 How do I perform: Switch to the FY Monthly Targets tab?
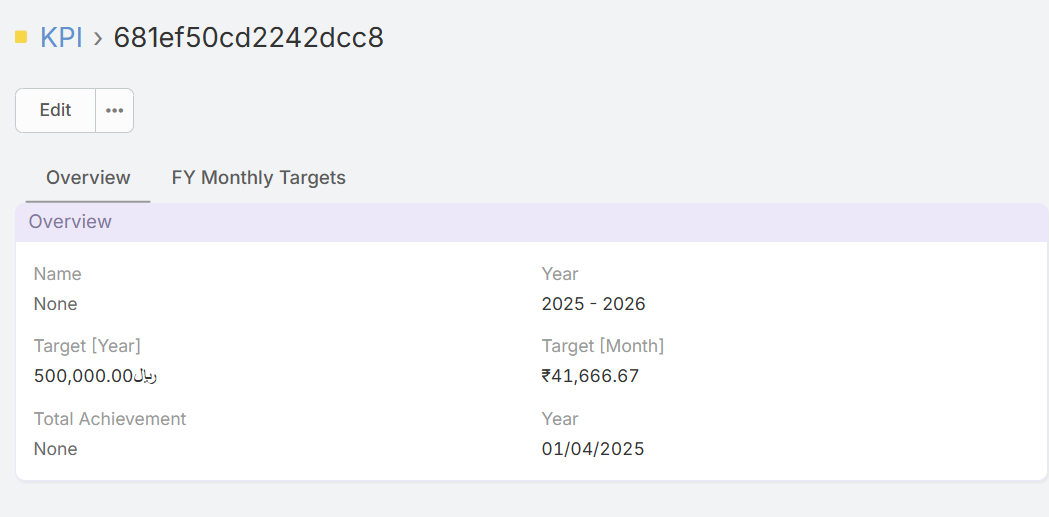point(258,178)
